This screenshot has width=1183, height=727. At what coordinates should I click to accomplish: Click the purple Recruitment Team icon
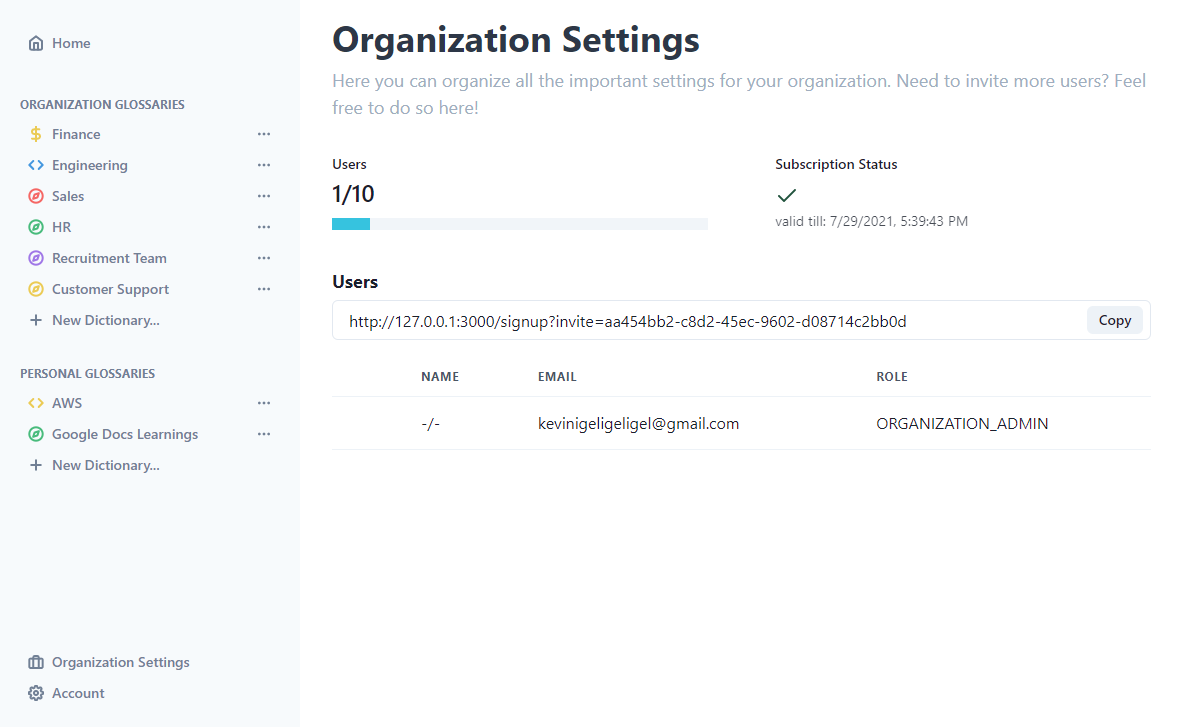tap(36, 258)
